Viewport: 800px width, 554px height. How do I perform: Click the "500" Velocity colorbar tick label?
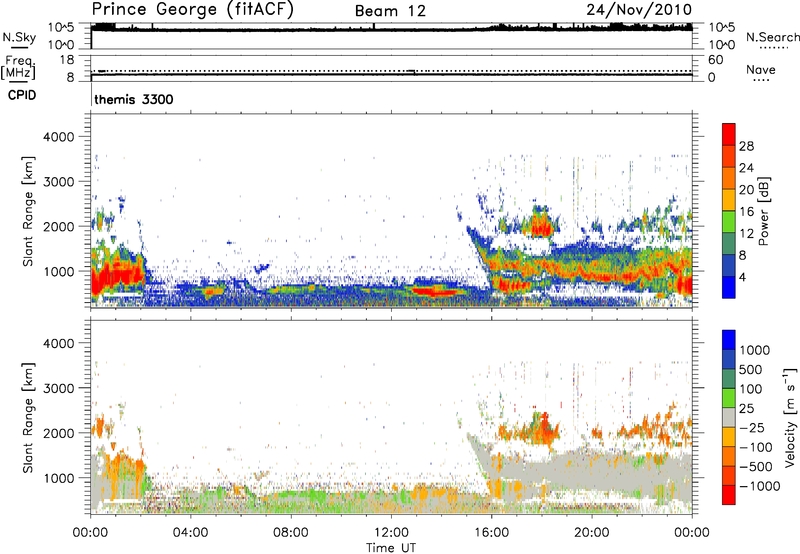pos(751,370)
